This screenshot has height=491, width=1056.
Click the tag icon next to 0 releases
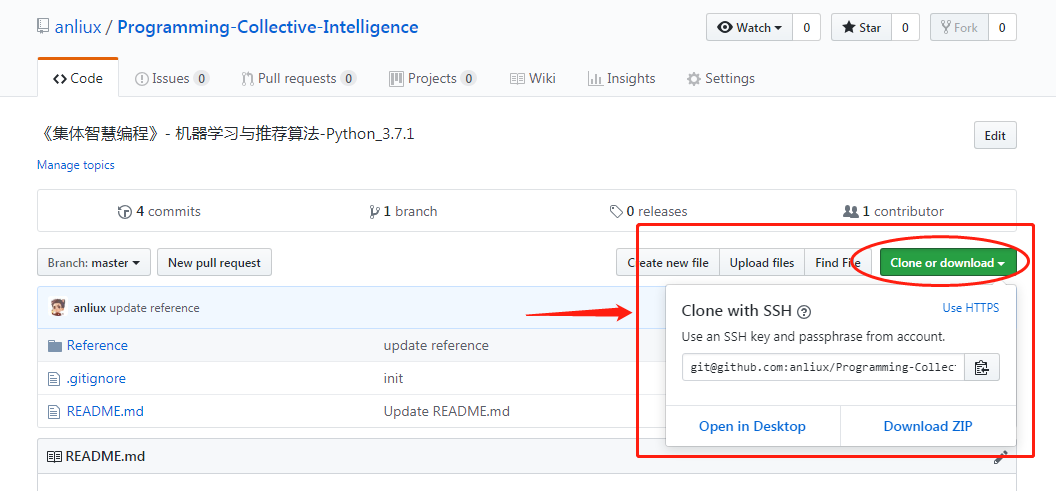[x=616, y=211]
